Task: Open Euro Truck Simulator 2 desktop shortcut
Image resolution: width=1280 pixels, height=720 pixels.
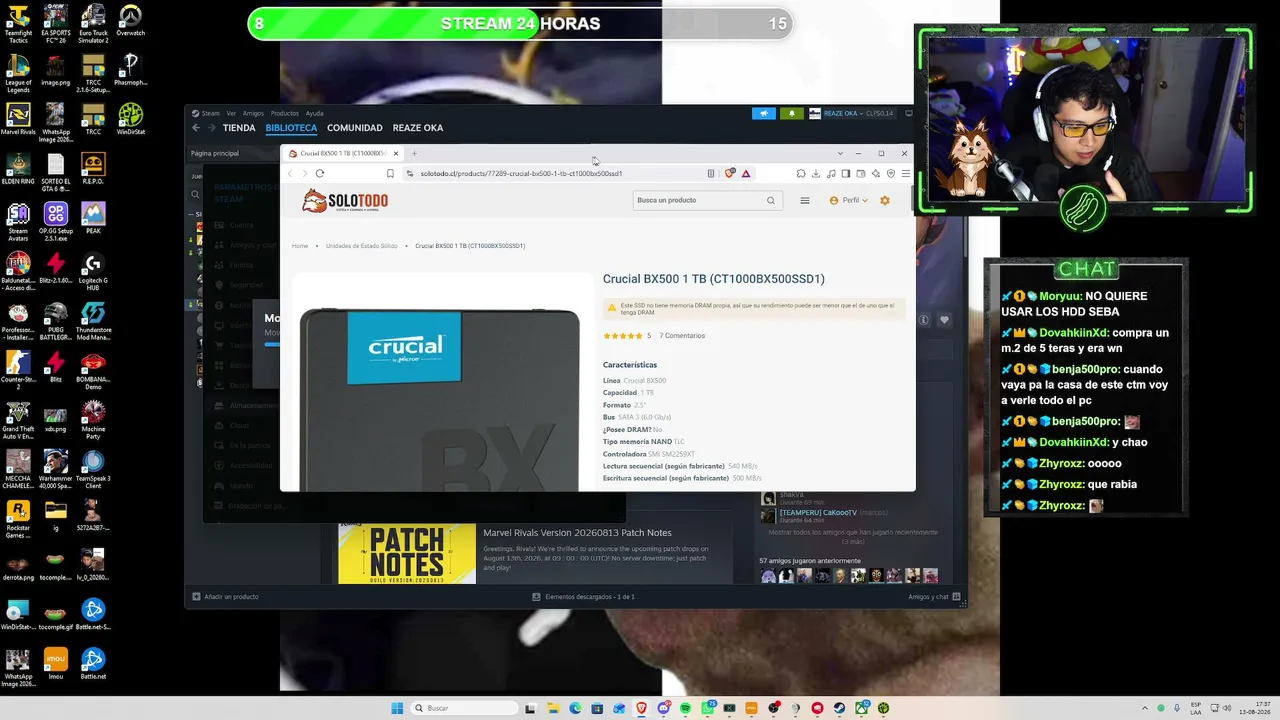Action: 93,24
